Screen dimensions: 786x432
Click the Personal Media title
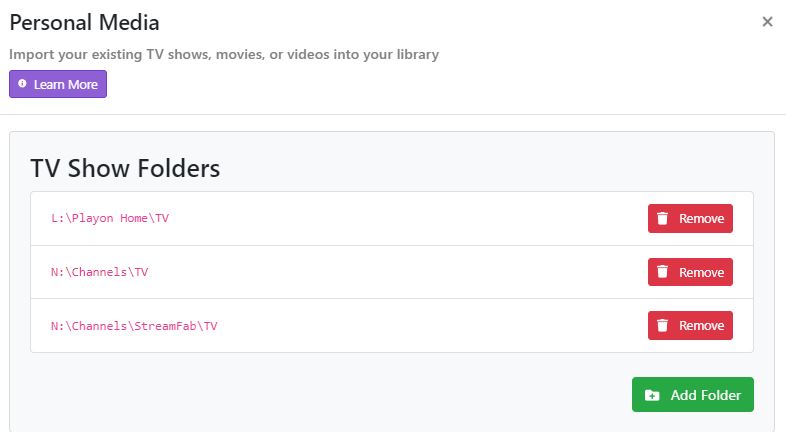(84, 22)
